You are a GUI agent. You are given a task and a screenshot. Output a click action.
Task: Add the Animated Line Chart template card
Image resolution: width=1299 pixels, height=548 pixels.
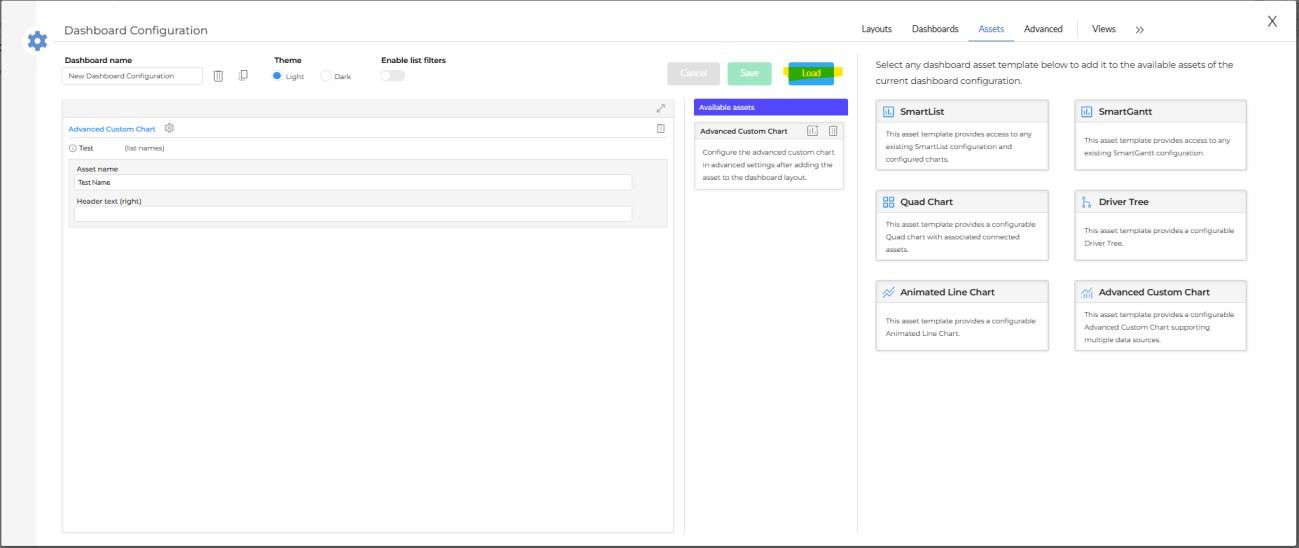962,315
